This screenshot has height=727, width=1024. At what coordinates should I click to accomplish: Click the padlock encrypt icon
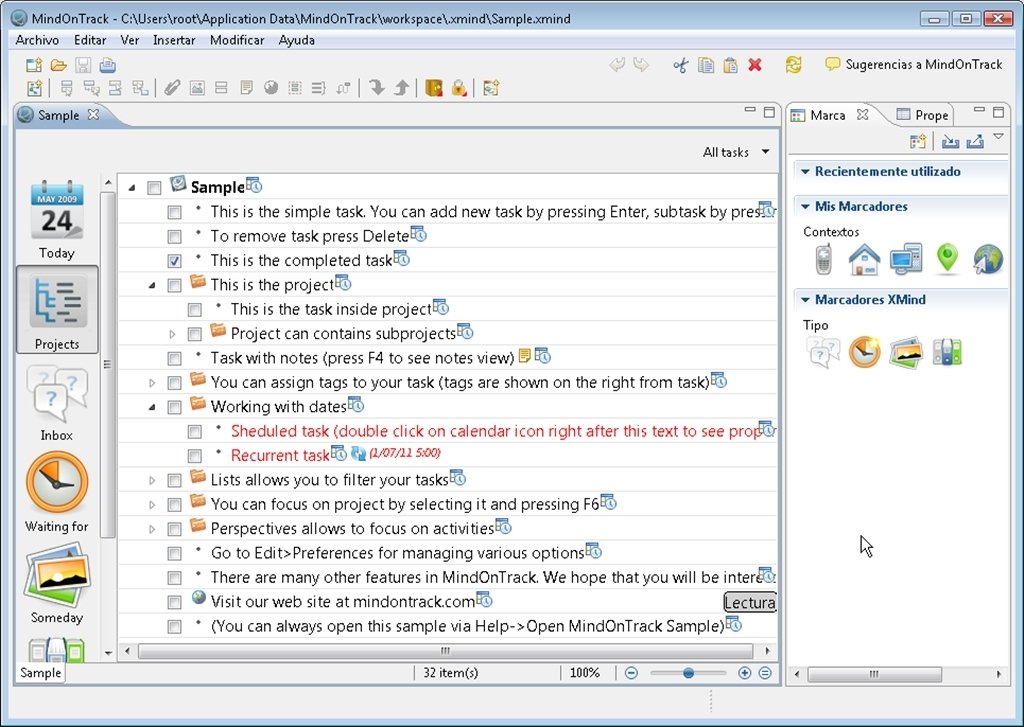tap(459, 88)
